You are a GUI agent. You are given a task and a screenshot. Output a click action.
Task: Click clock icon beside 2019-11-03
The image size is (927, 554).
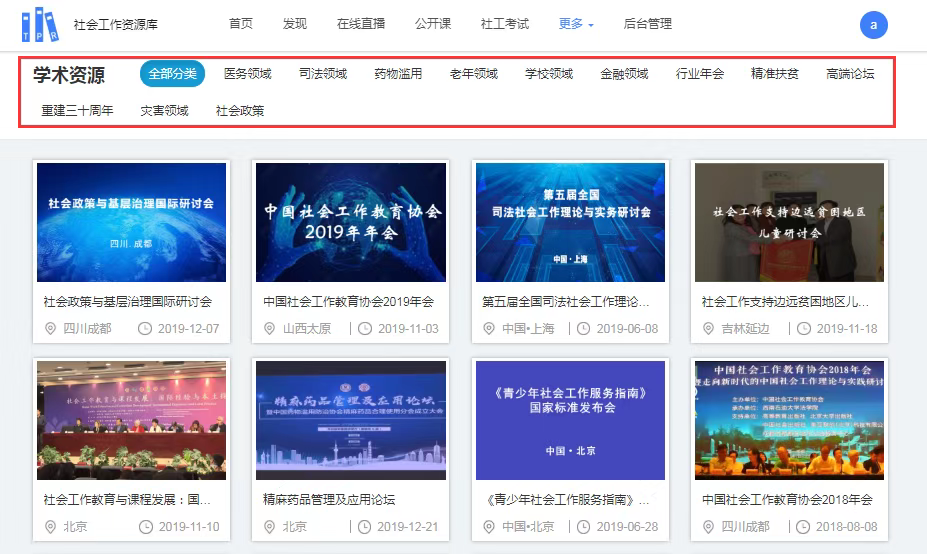(x=365, y=329)
